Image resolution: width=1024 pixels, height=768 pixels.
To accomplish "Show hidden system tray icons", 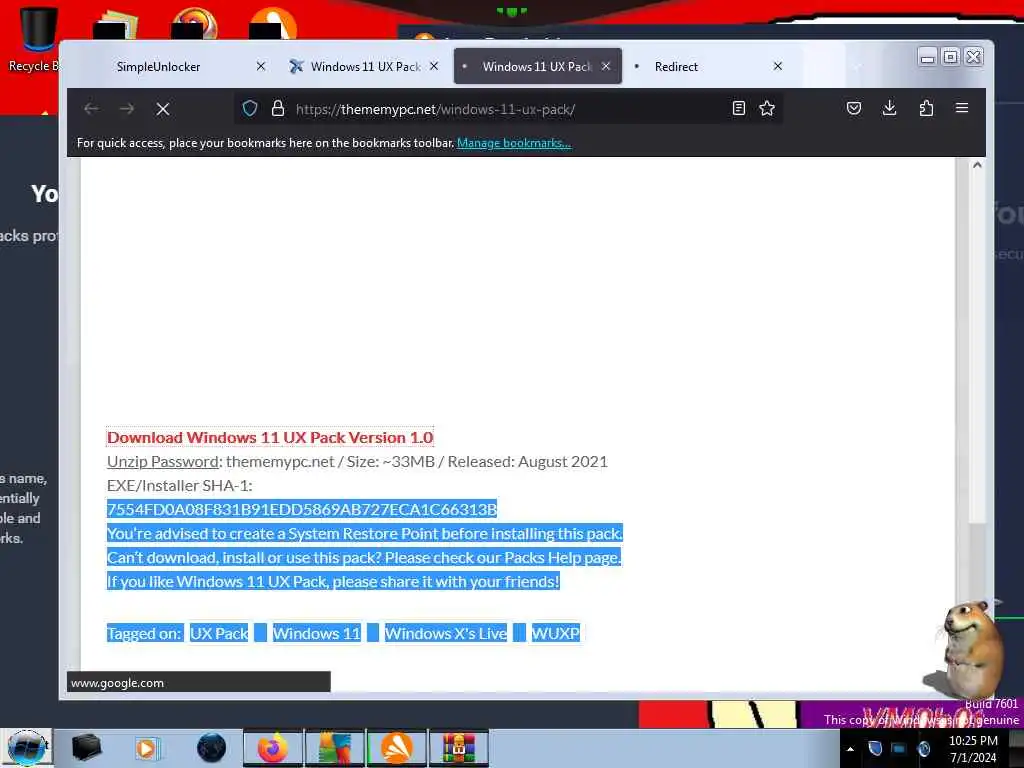I will (850, 749).
